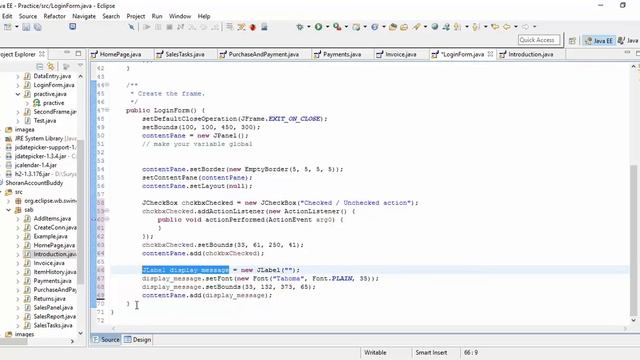Click the Debug bug icon in the toolbar
This screenshot has height=360, width=640.
300,27
